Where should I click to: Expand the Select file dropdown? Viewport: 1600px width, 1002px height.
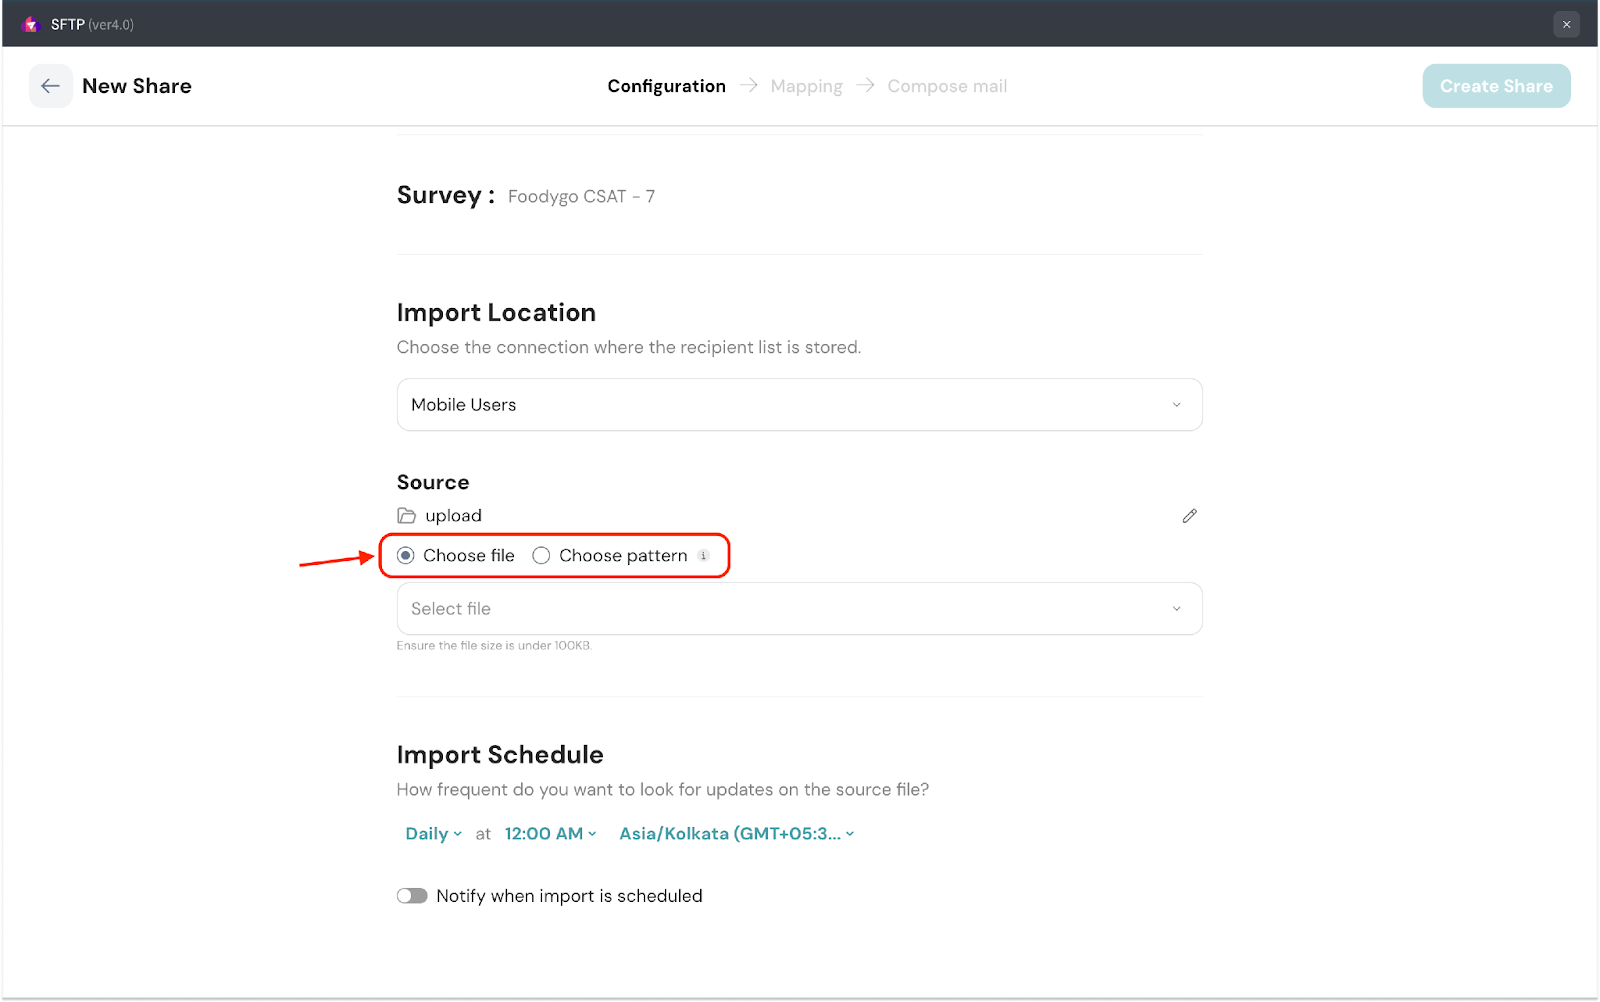(x=799, y=609)
